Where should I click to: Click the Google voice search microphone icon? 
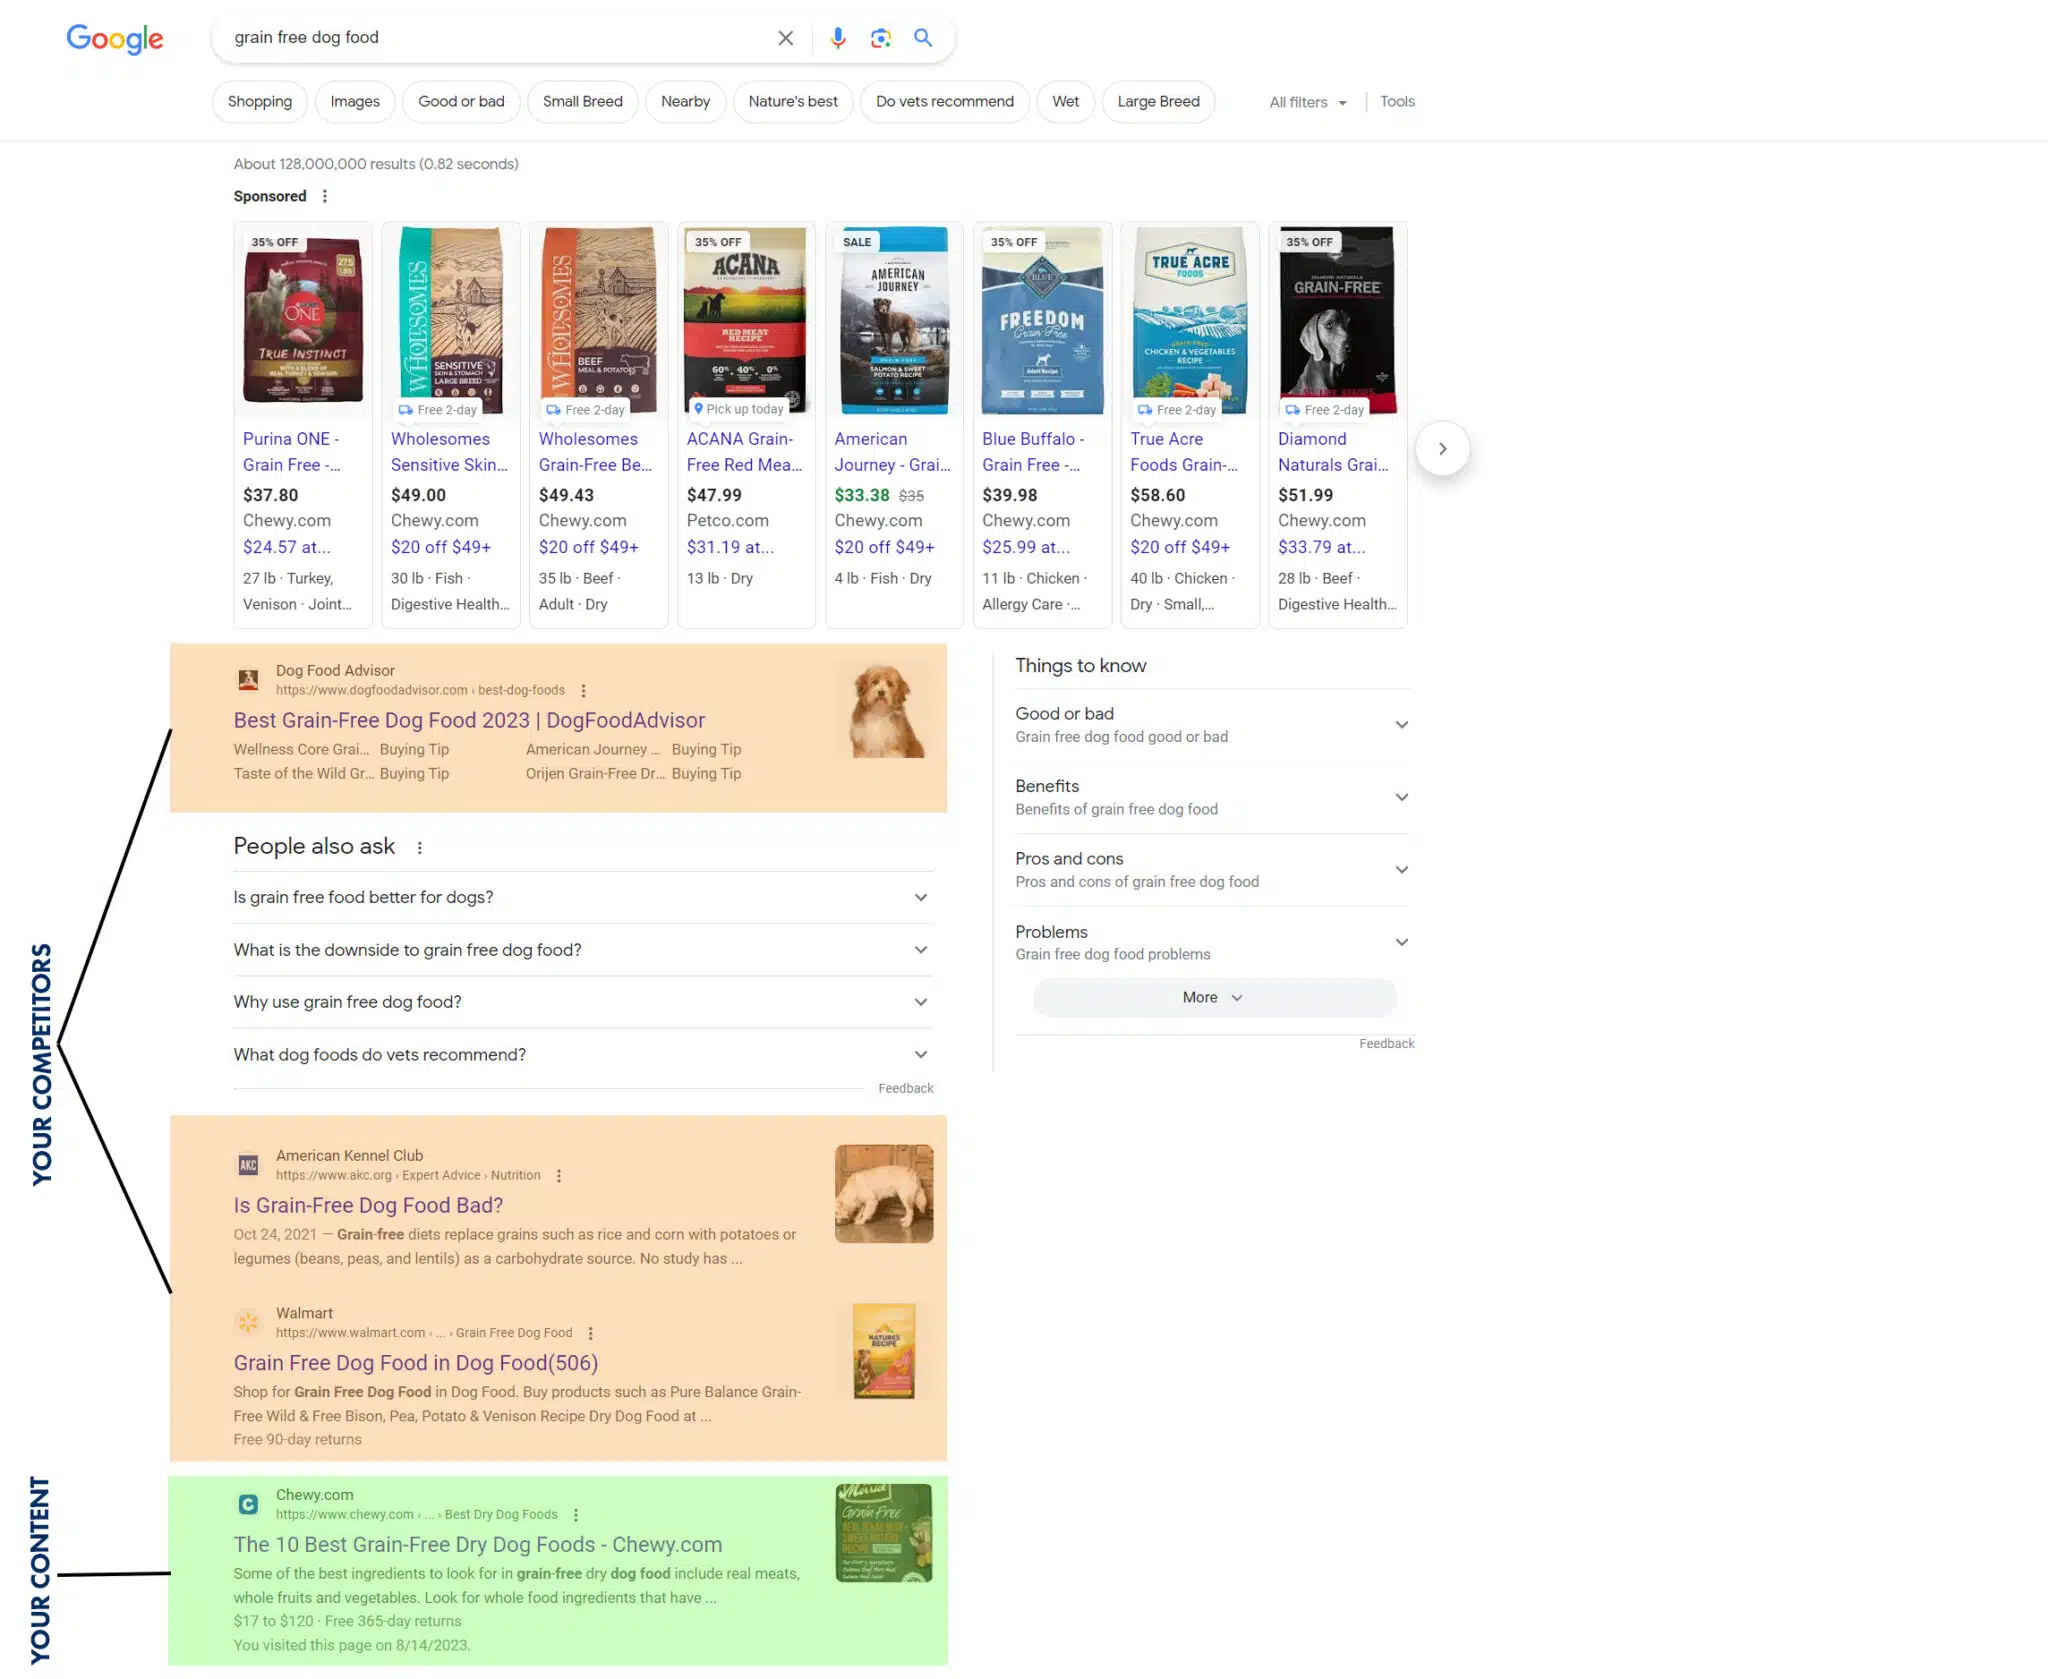pos(839,37)
